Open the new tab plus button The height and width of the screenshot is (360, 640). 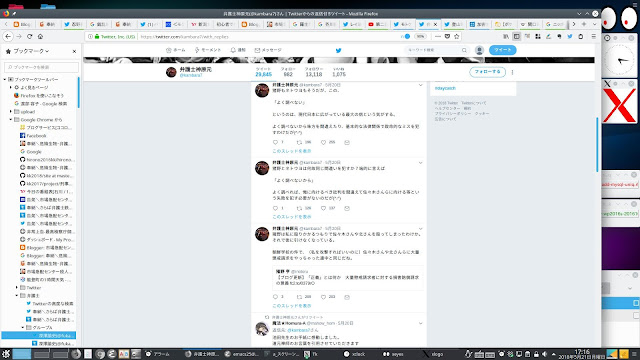(x=584, y=24)
